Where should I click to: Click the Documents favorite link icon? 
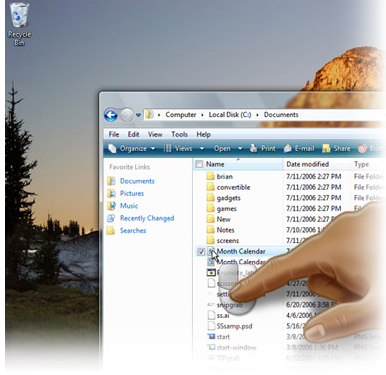pyautogui.click(x=111, y=181)
